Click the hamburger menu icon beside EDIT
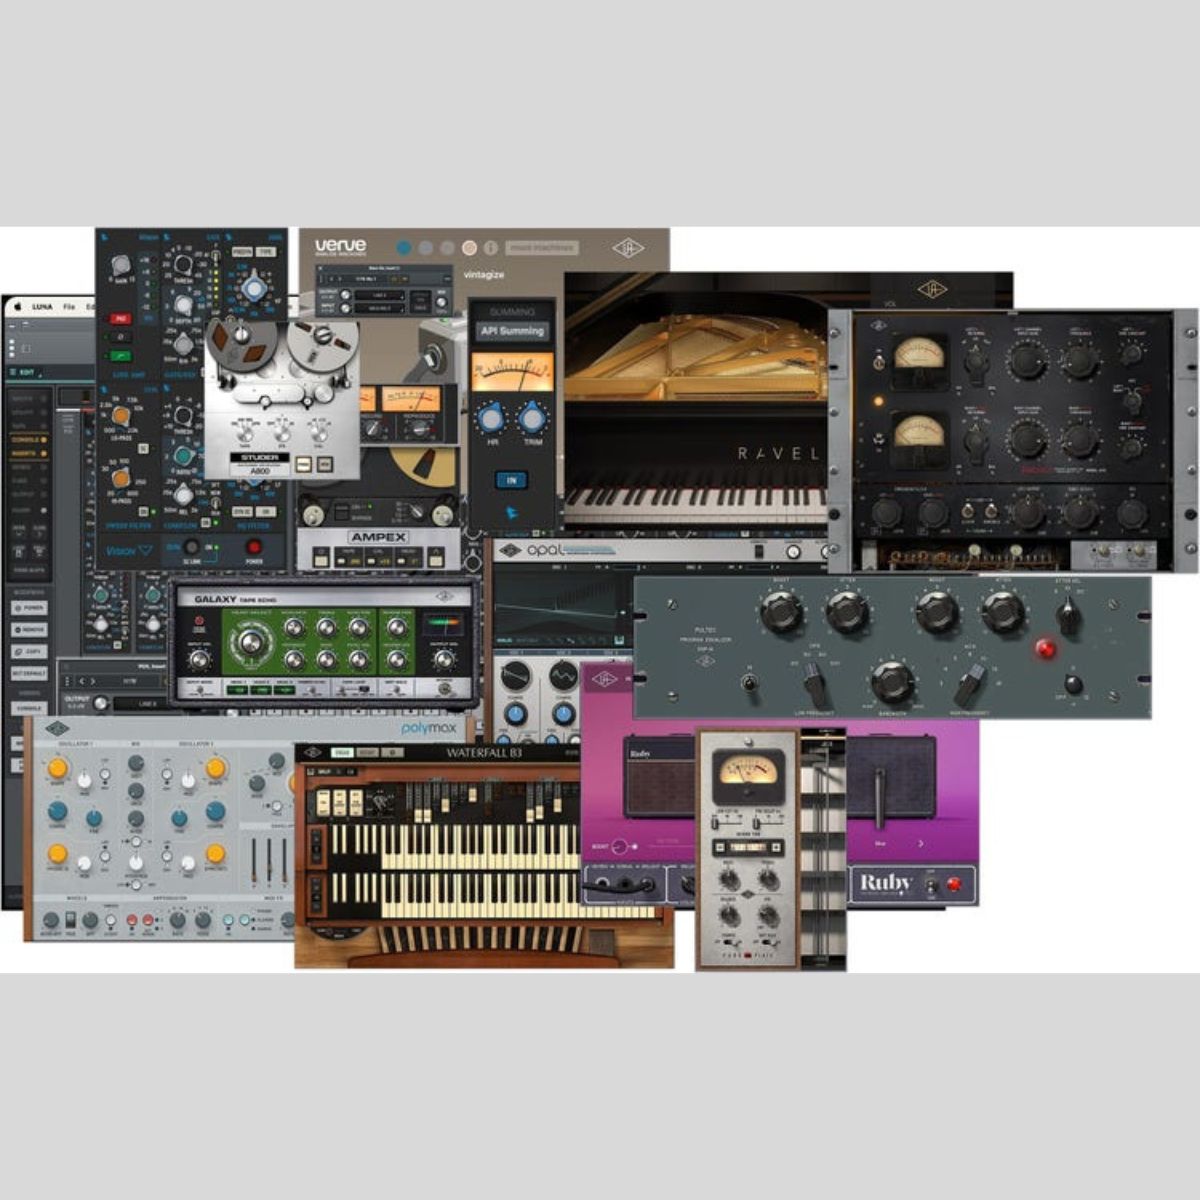This screenshot has width=1200, height=1200. tap(12, 372)
